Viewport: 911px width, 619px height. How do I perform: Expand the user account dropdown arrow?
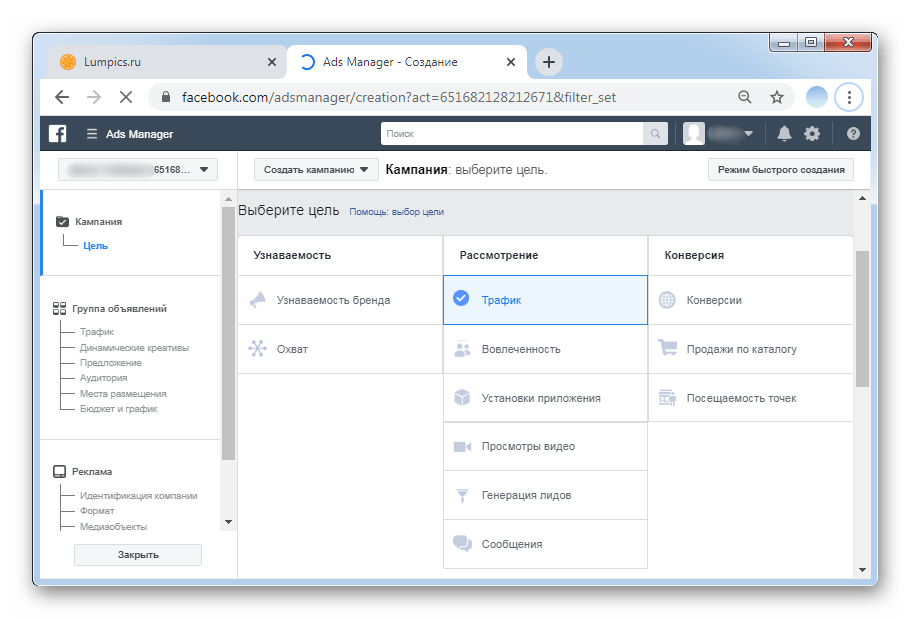748,134
